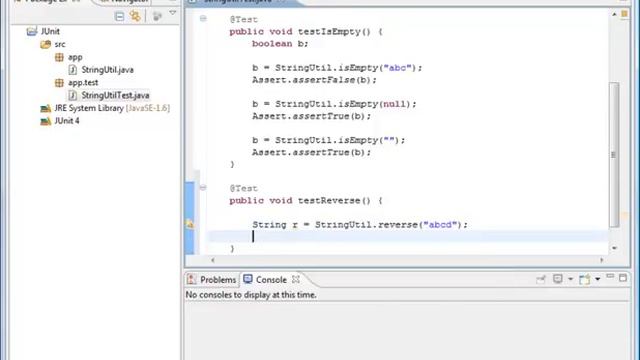
Task: Click the src source folder icon
Action: [x=45, y=44]
